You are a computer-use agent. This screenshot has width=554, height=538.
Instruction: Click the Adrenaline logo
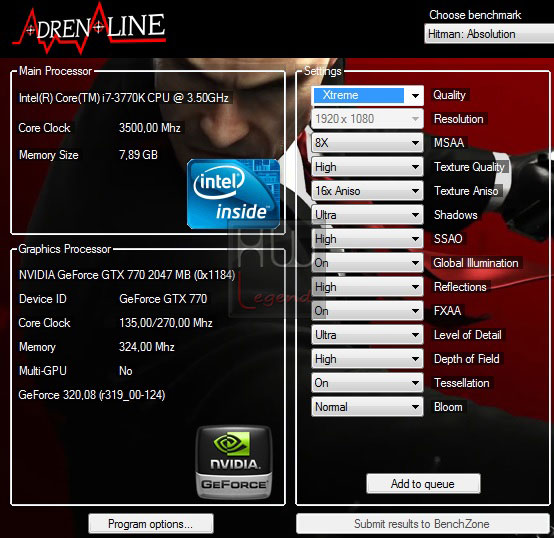89,29
